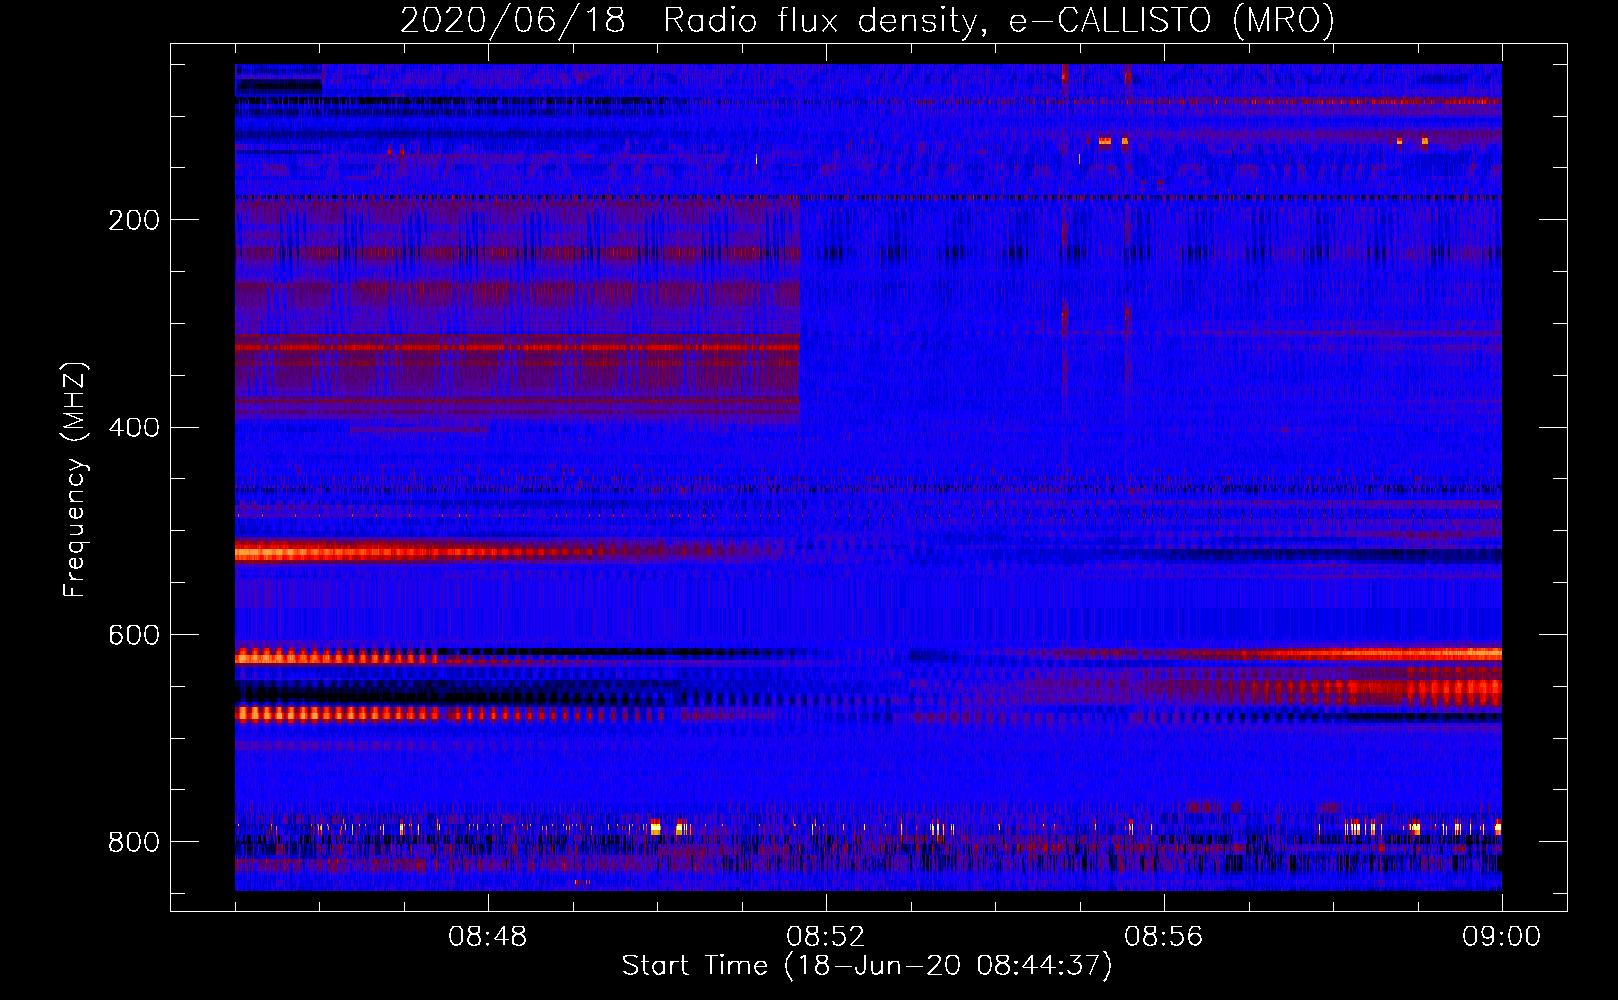Click the 800 frequency tick label

[x=134, y=842]
